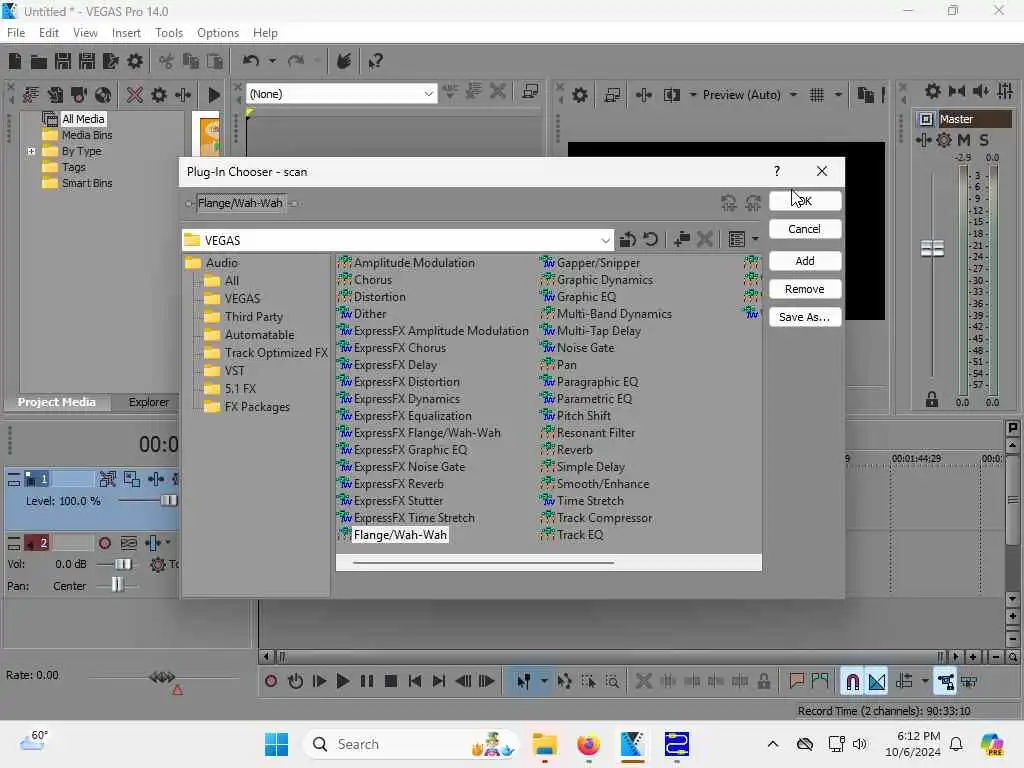
Task: Toggle Automatic Crossfades icon
Action: tap(876, 682)
